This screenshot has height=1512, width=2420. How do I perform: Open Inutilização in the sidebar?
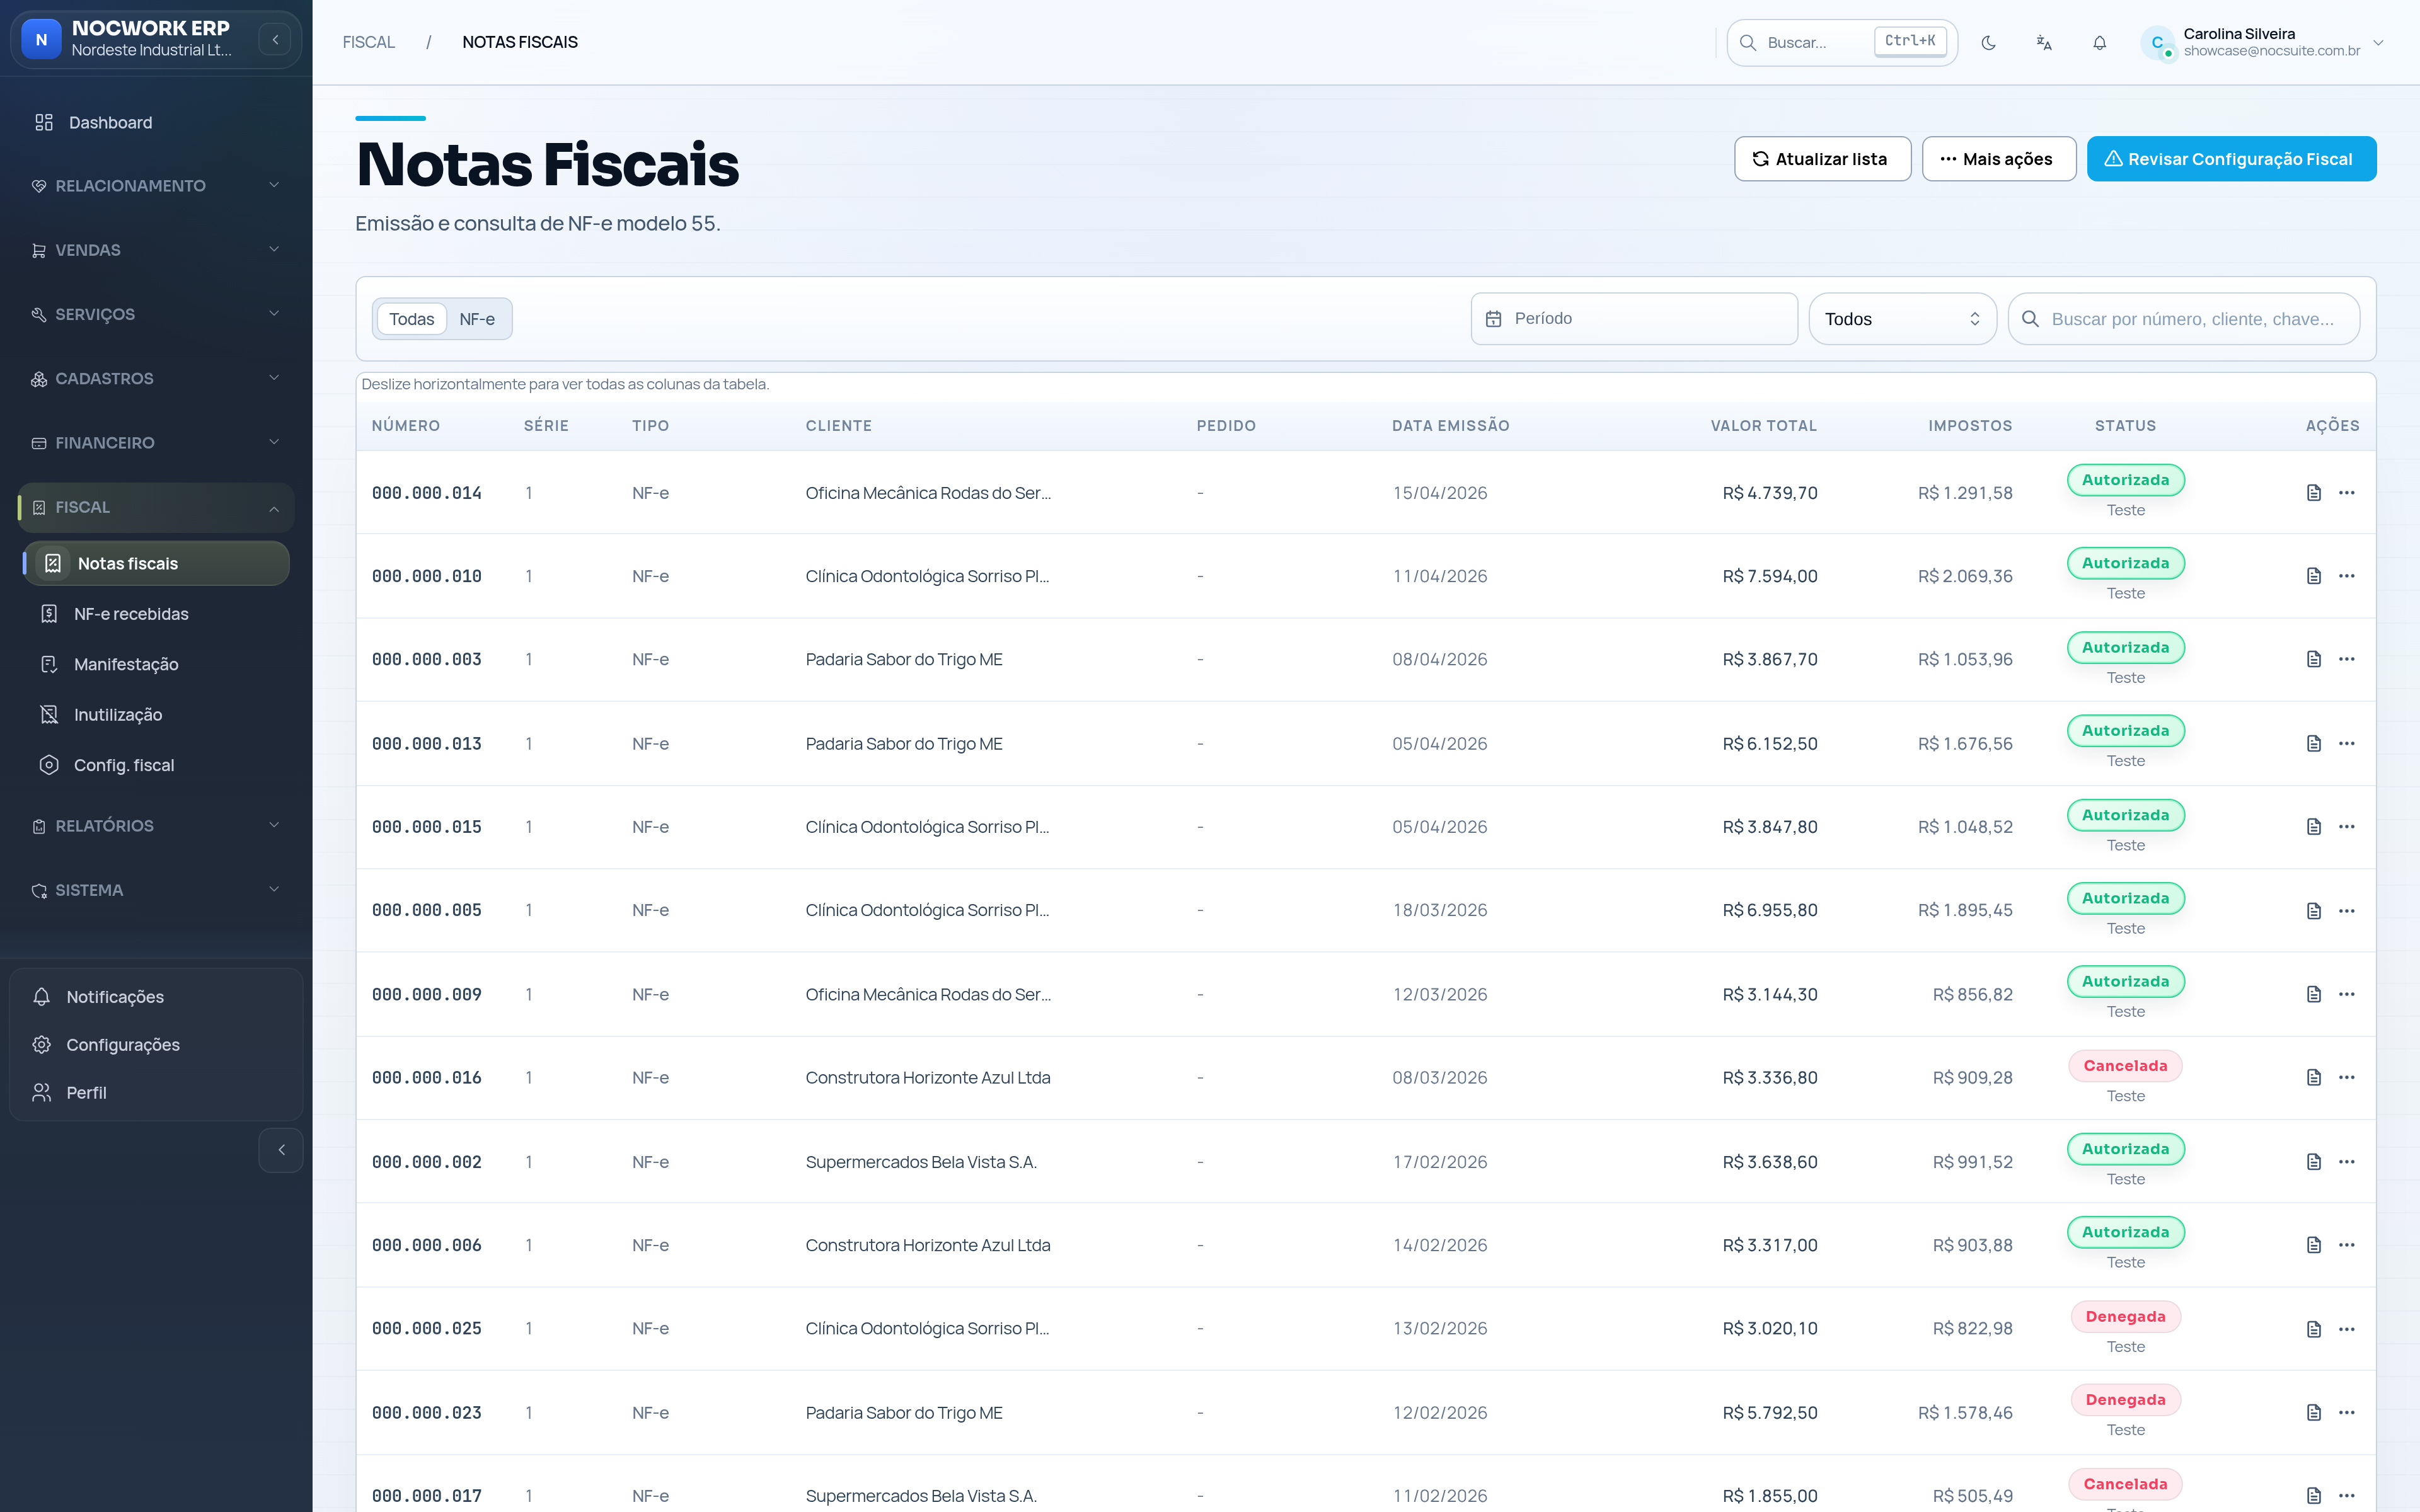[x=155, y=714]
